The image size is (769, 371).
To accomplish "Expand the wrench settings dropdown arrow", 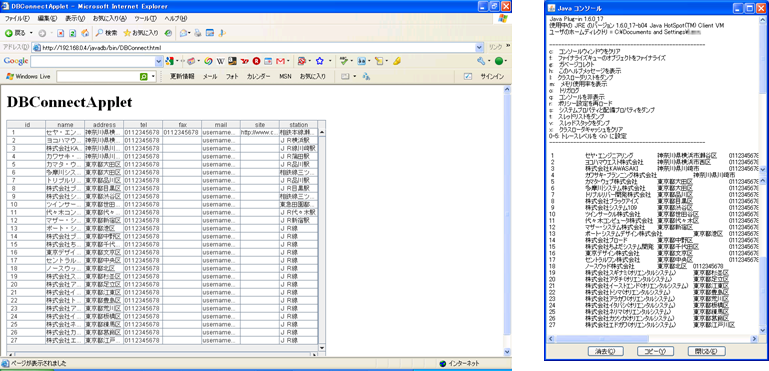I will tap(489, 61).
